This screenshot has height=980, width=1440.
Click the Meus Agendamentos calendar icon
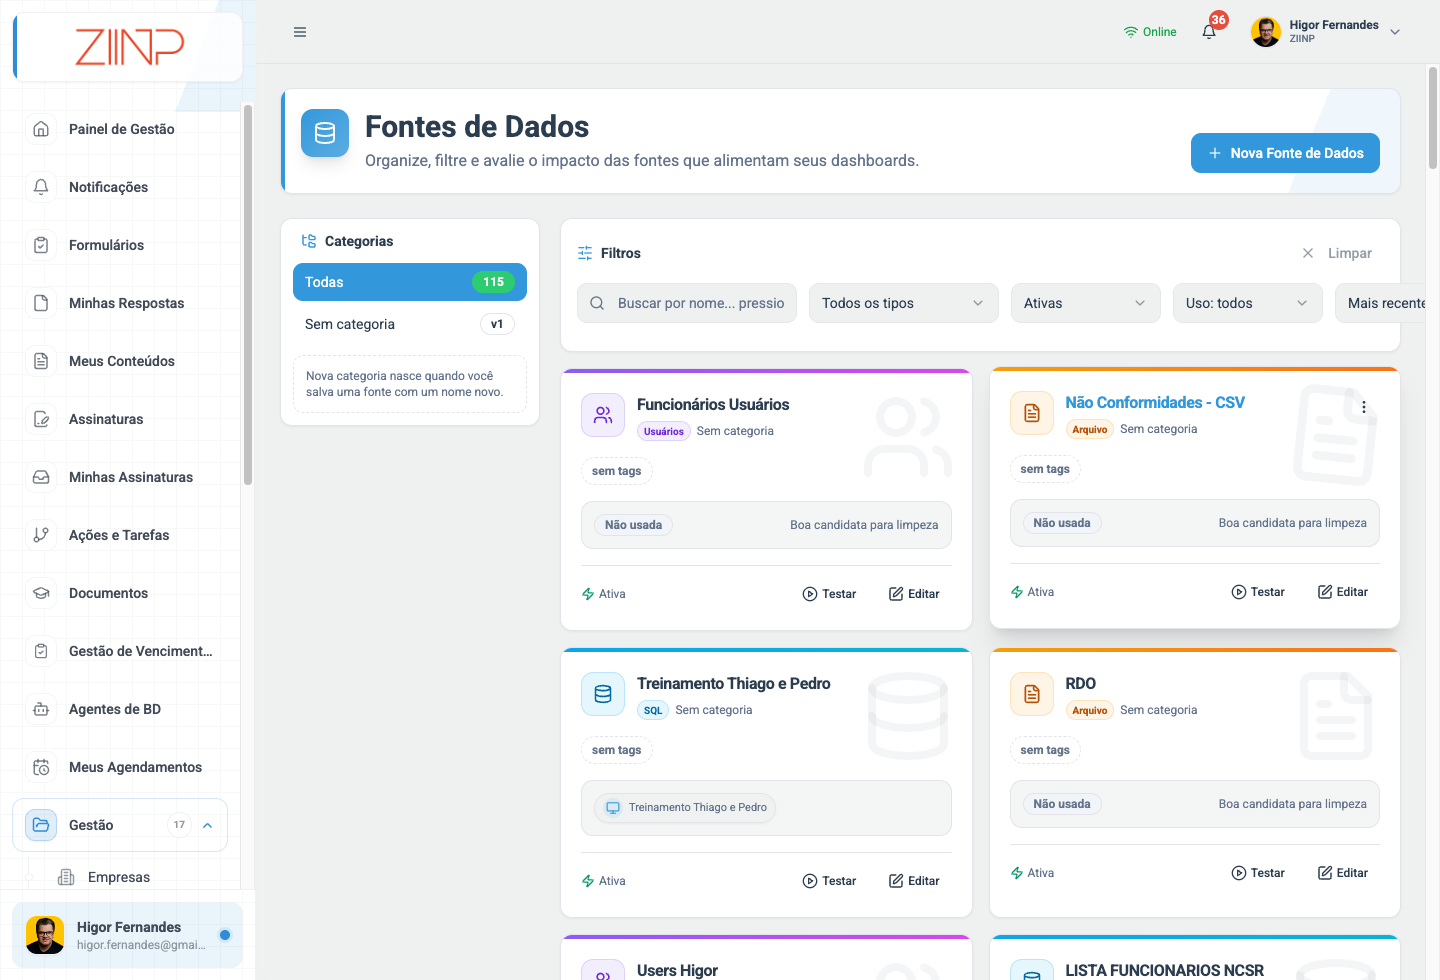pyautogui.click(x=41, y=767)
